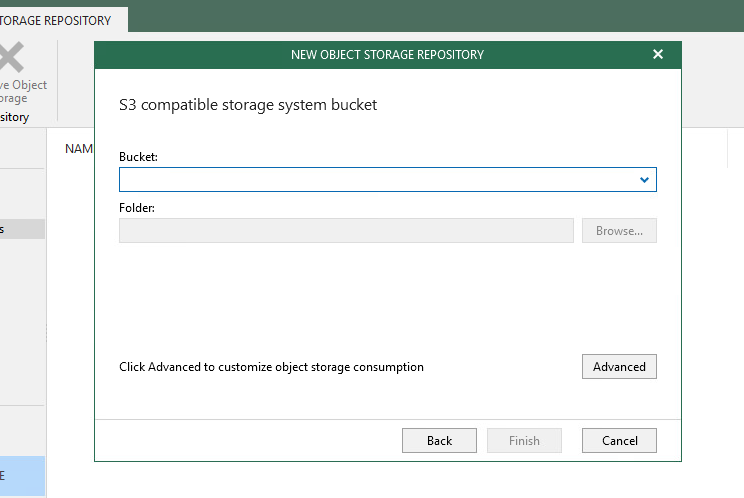
Task: Close the New Object Storage Repository dialog
Action: (658, 54)
